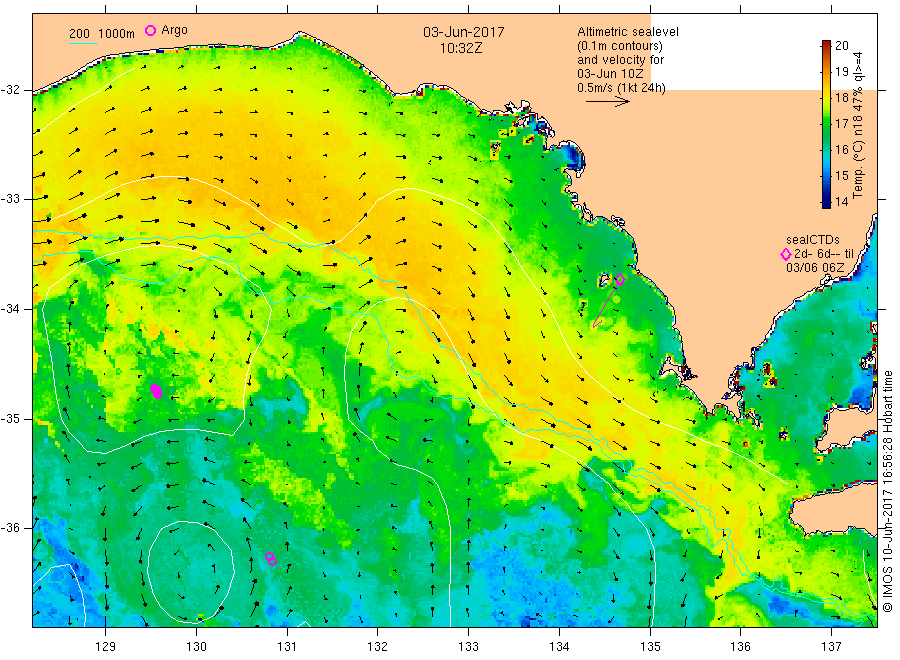Click the '-35' latitude axis label

(x=10, y=419)
